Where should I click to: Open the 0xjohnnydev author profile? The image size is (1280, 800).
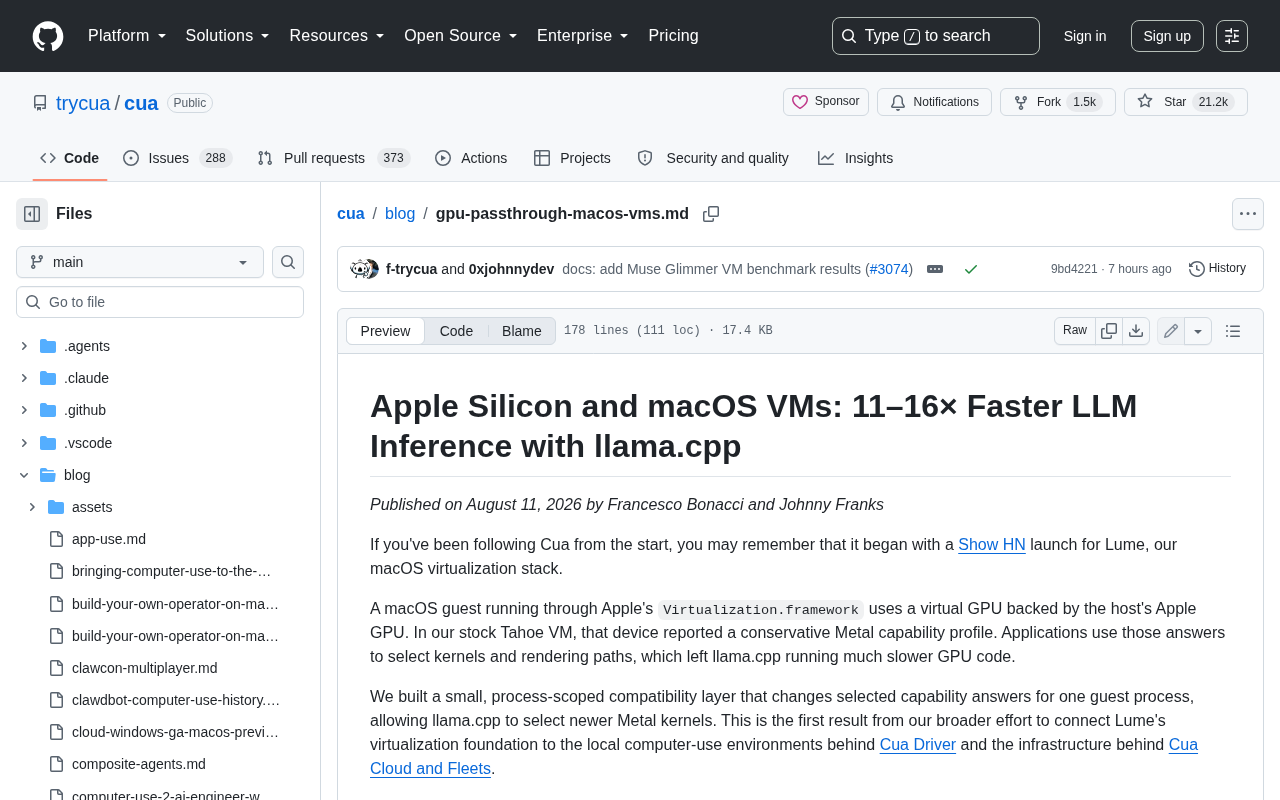point(511,269)
